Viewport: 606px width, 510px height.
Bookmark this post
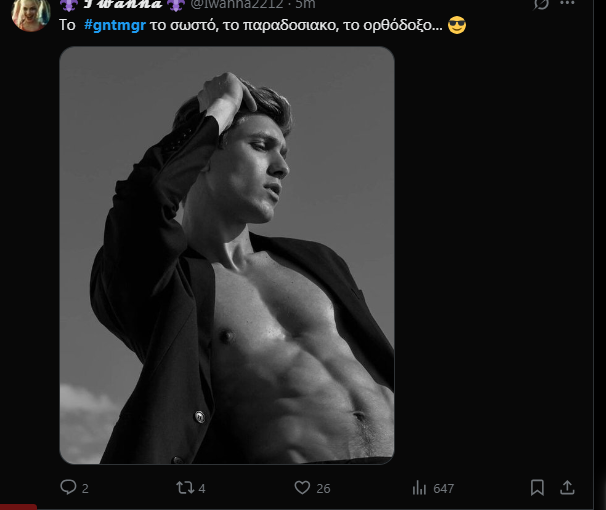[x=538, y=487]
